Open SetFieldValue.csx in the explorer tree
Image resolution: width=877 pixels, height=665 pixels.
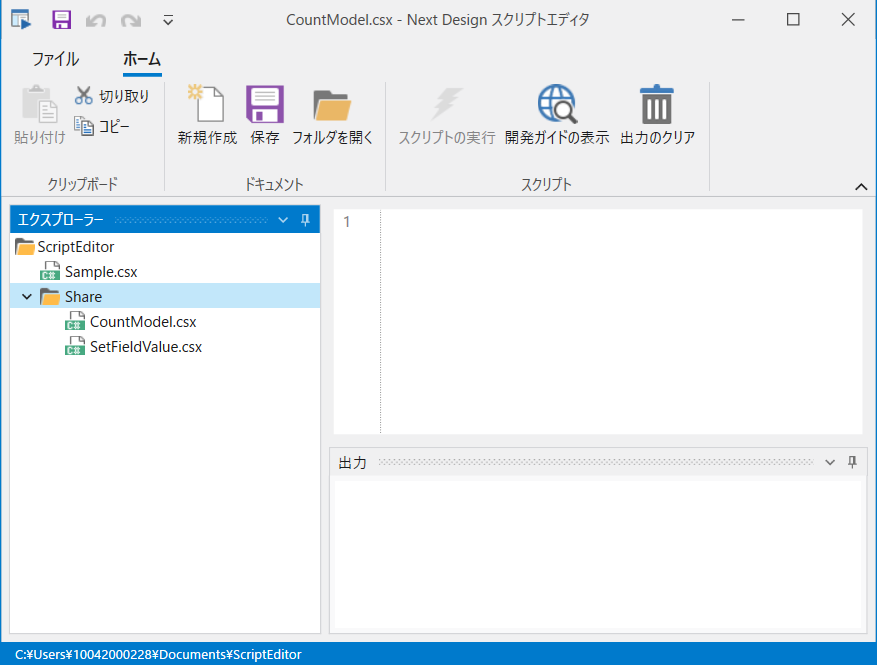click(x=145, y=347)
